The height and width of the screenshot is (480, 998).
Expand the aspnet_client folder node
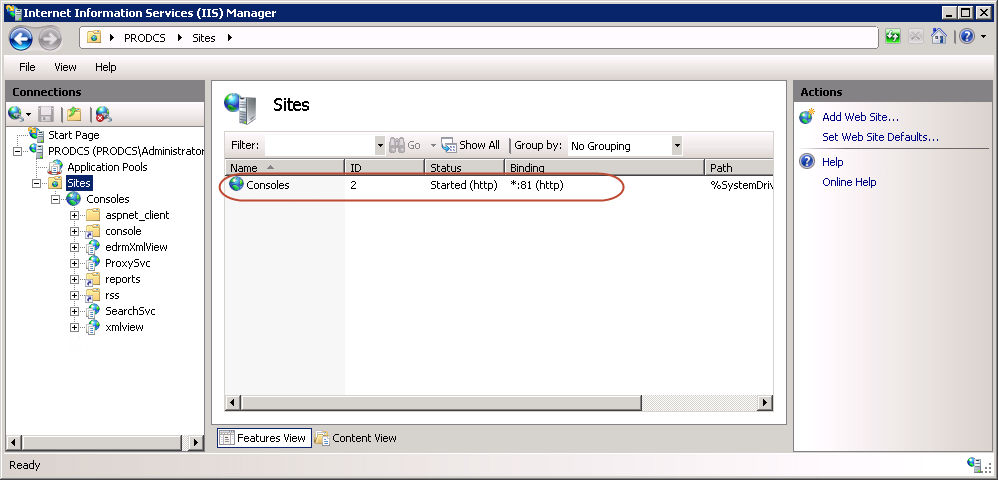pyautogui.click(x=75, y=215)
